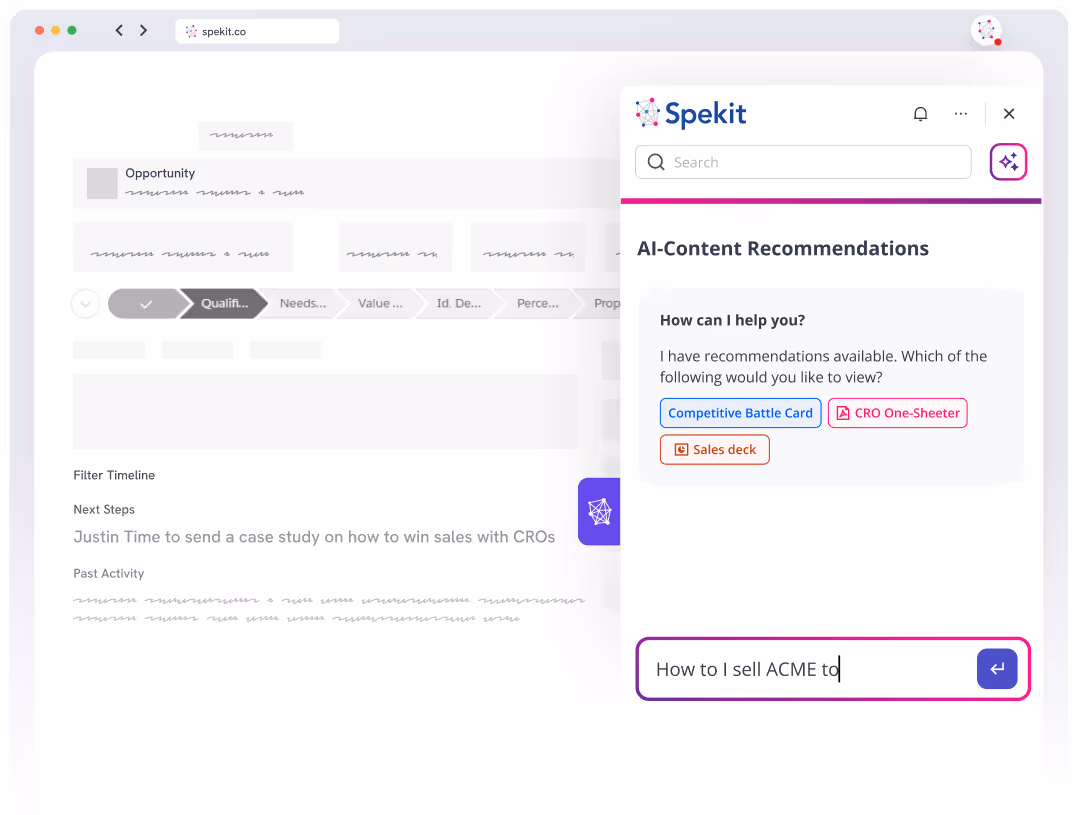Click the Opportunity record icon
Image resolution: width=1080 pixels, height=815 pixels.
[x=102, y=183]
